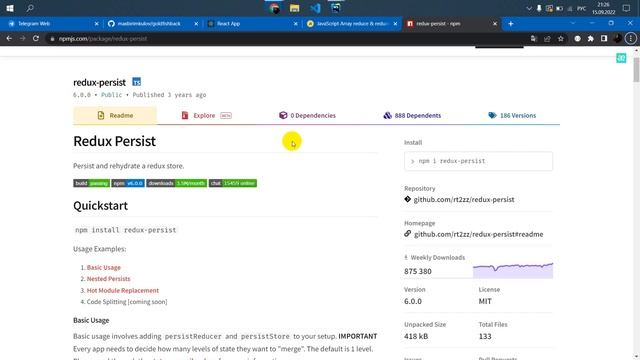Screen dimensions: 640x360
Task: Follow the Nested Persists link
Action: point(108,279)
